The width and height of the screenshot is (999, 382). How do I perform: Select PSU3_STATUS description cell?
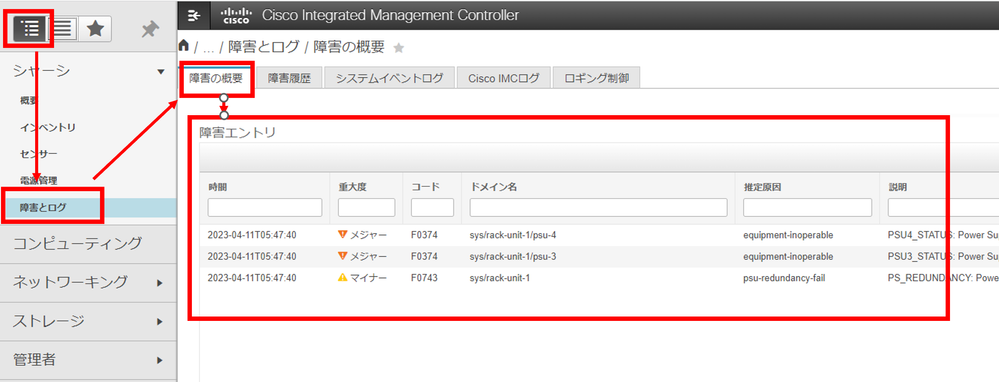click(943, 257)
